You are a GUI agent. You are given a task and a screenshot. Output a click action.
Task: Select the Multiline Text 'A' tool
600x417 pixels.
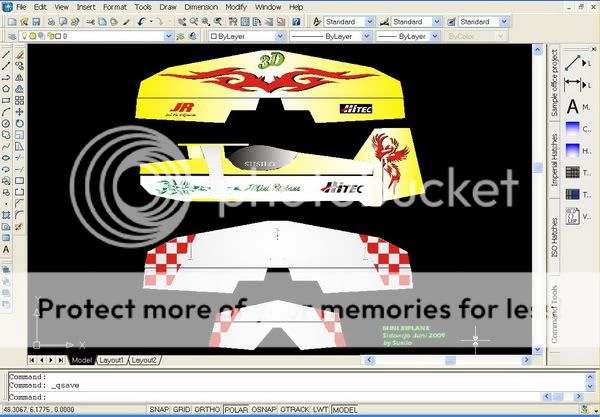pos(6,249)
